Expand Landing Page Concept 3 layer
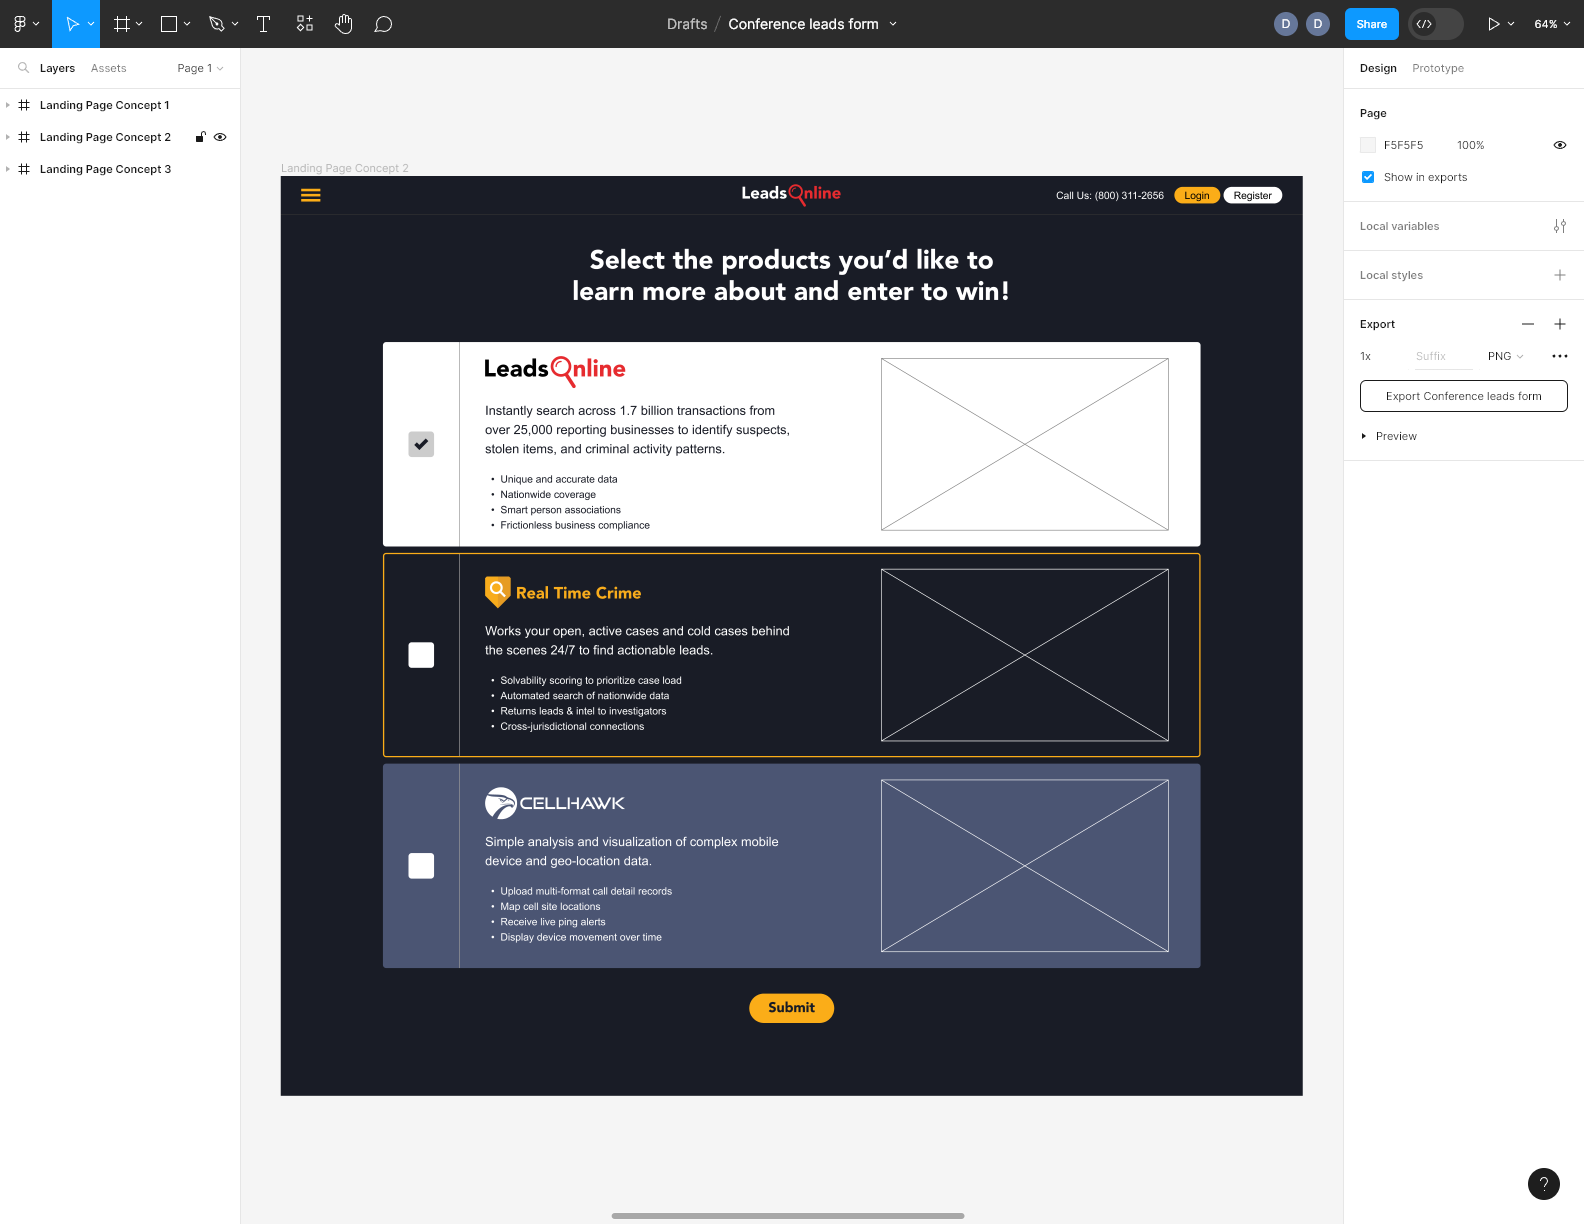1584x1224 pixels. click(x=8, y=169)
